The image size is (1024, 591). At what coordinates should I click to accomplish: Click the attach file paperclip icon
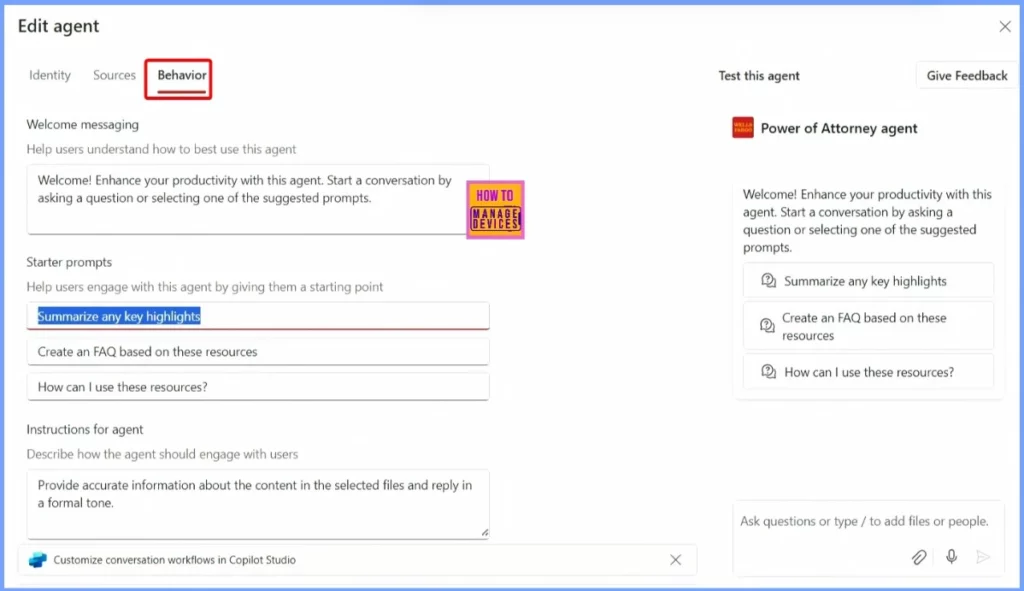[x=919, y=557]
